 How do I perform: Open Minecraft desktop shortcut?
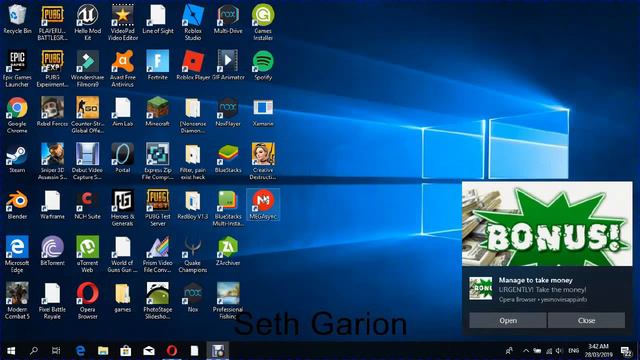point(158,112)
